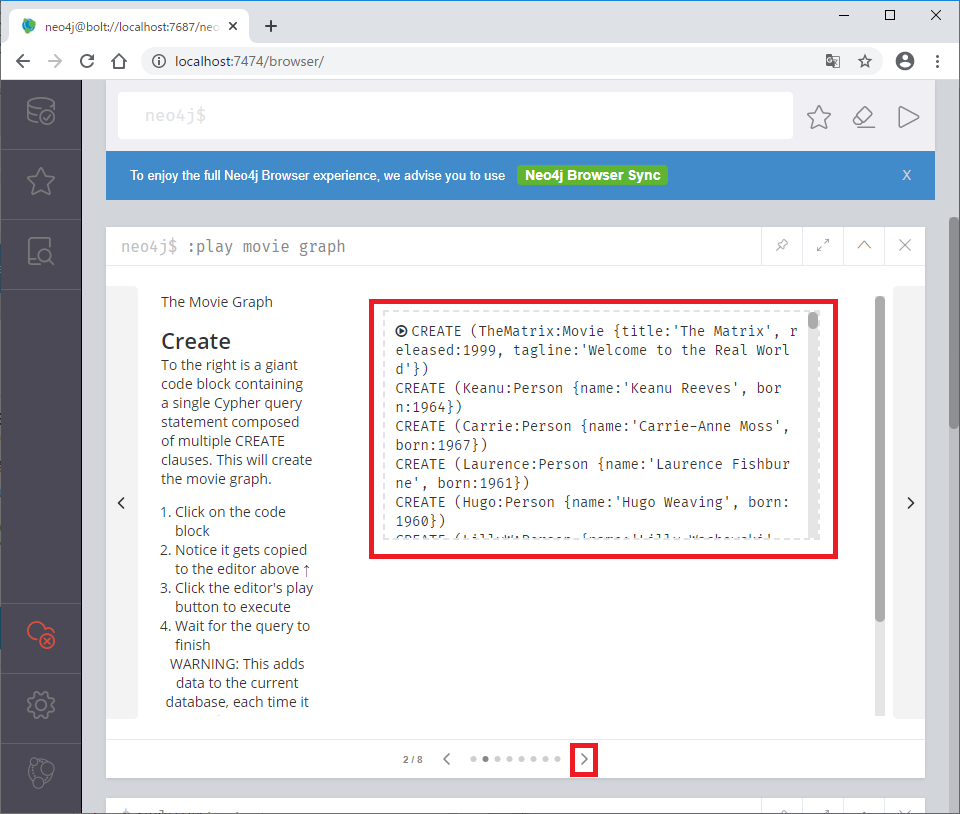Click the 'Create' heading
This screenshot has height=814, width=960.
196,341
